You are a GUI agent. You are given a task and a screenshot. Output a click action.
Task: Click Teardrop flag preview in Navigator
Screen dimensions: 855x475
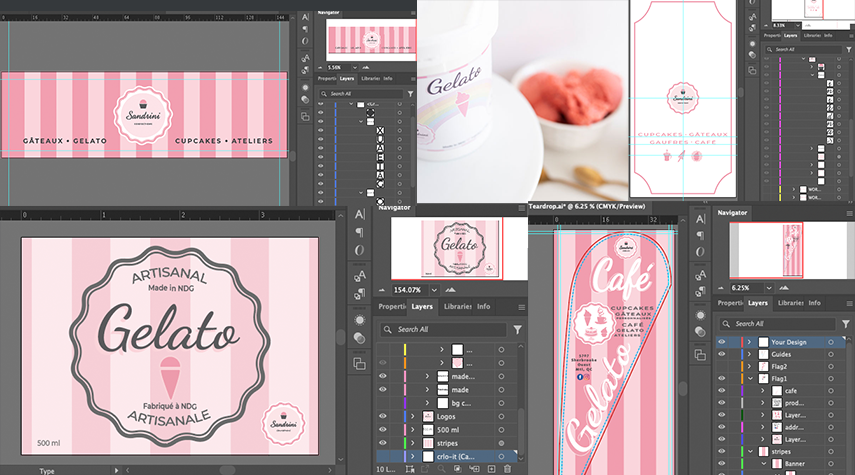pos(793,250)
